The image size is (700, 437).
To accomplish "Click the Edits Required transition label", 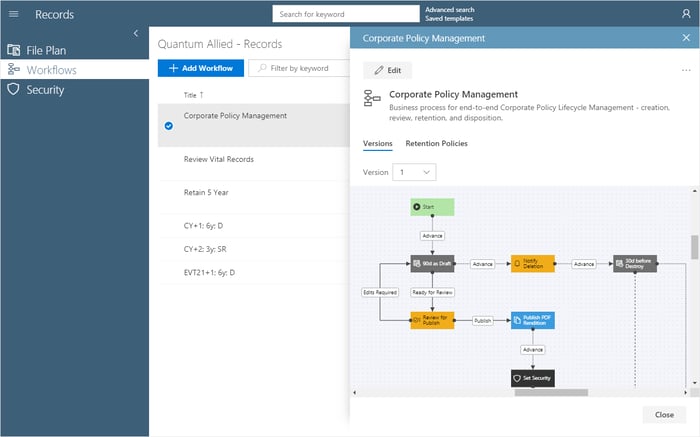I will pyautogui.click(x=380, y=292).
